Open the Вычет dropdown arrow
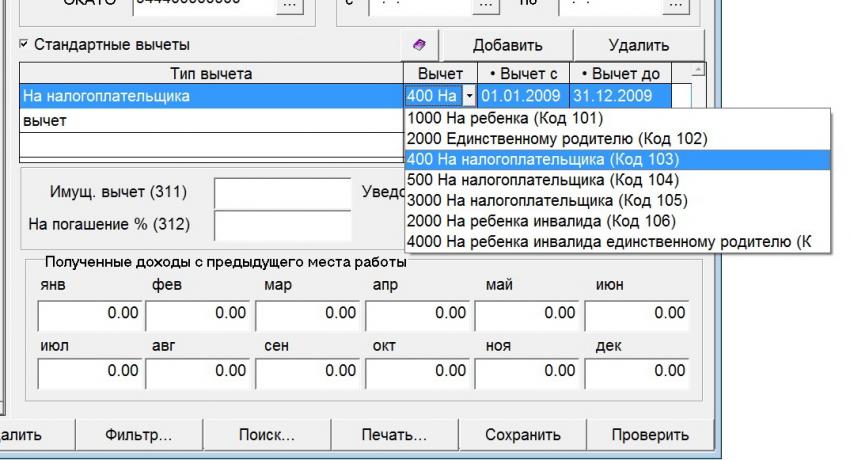 (x=470, y=96)
